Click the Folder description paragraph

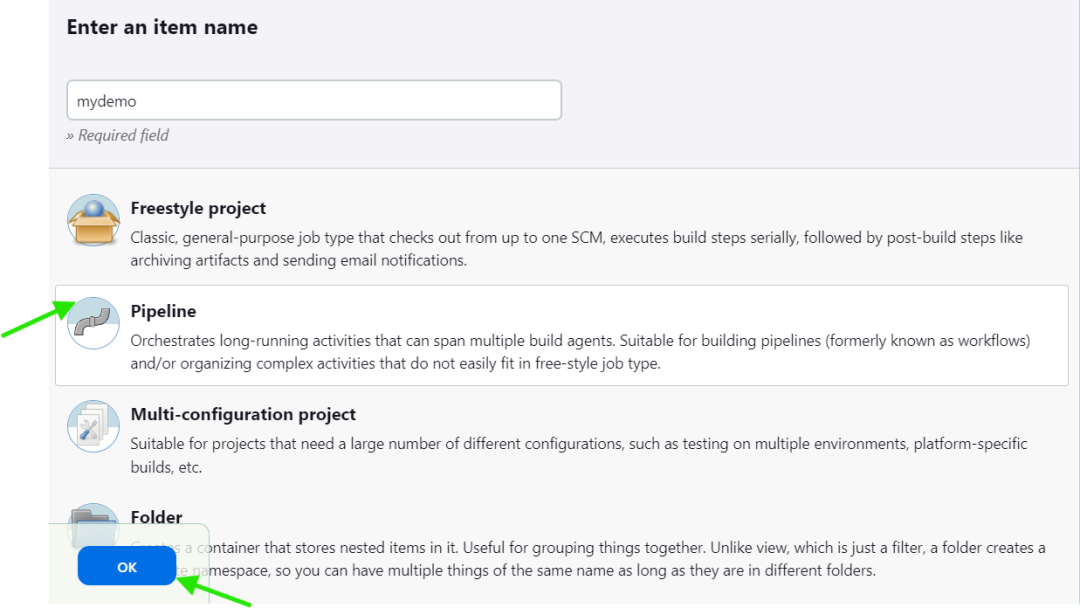[x=600, y=559]
